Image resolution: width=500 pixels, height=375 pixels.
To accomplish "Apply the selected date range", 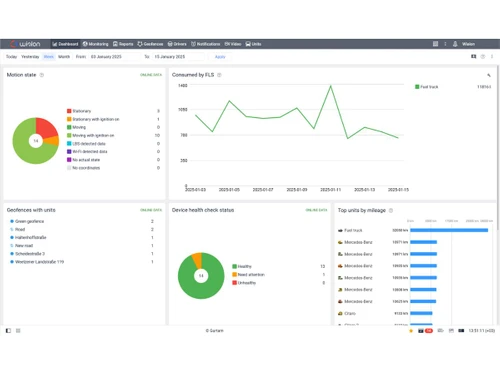I will click(x=220, y=57).
